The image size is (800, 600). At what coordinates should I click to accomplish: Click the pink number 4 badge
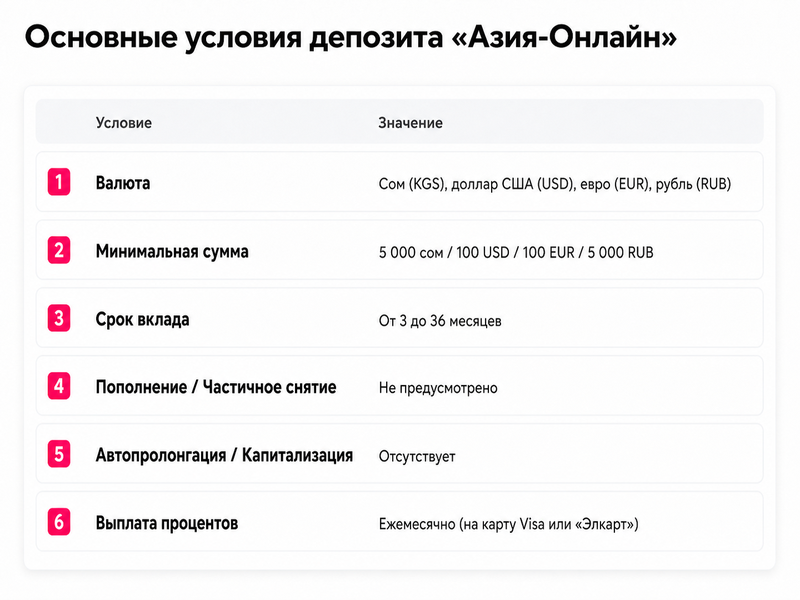(x=59, y=386)
